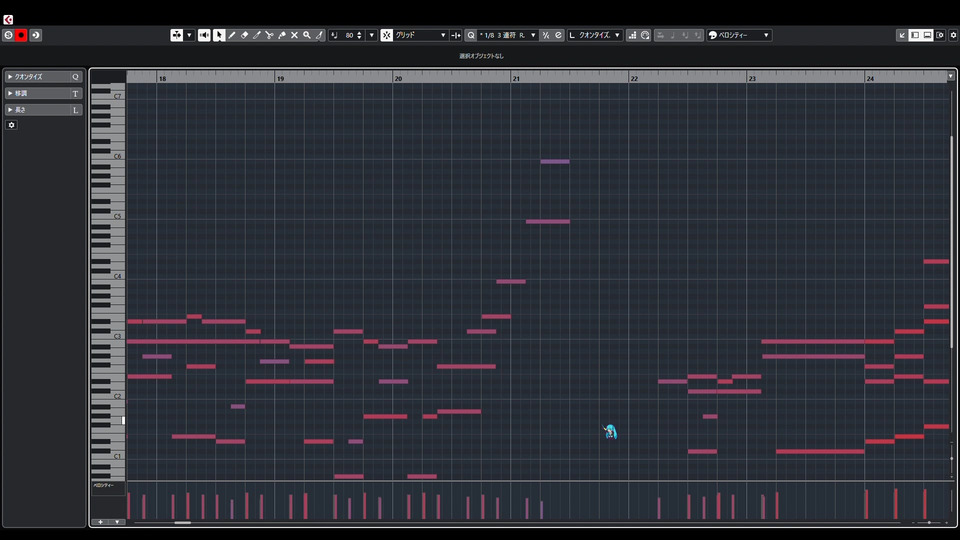Toggle Acoustic Feedback speaker button
The image size is (960, 540).
[x=204, y=36]
